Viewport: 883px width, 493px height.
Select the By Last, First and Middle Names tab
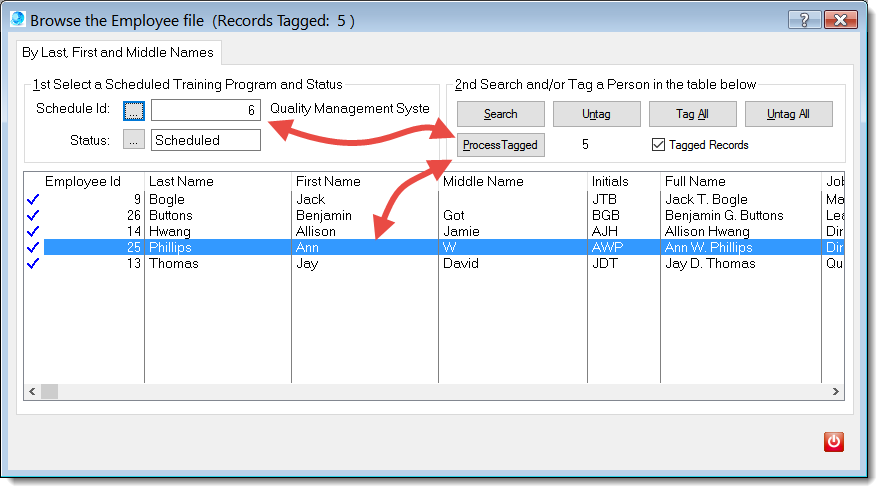pyautogui.click(x=119, y=52)
